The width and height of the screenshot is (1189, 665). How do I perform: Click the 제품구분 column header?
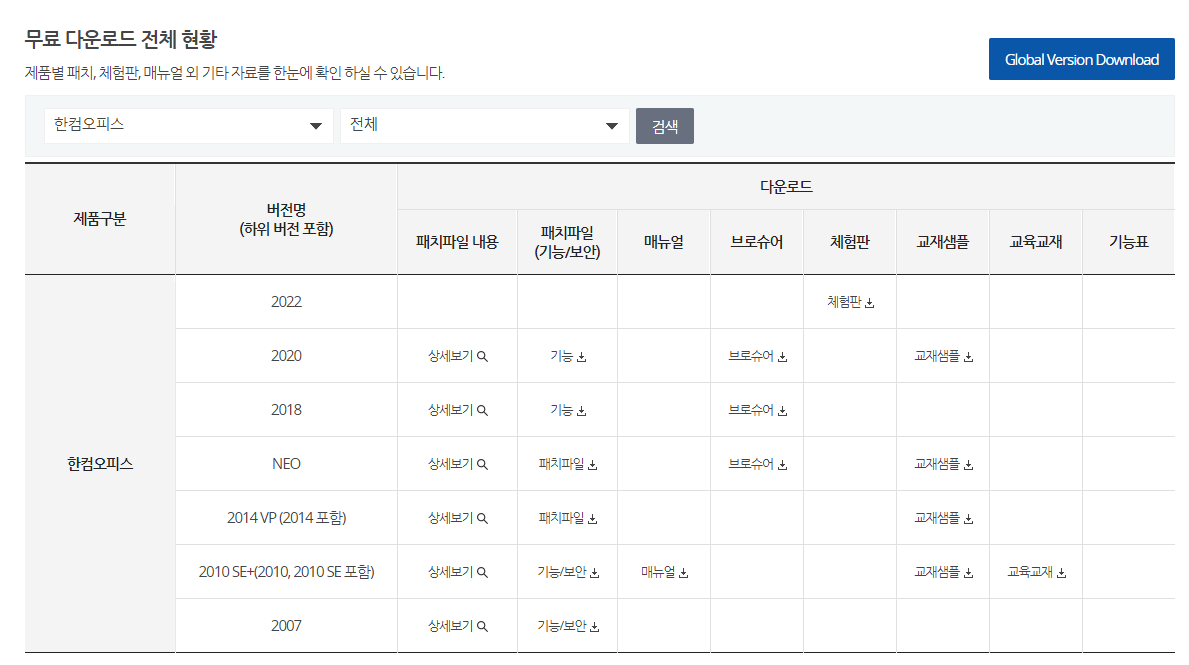coord(100,219)
